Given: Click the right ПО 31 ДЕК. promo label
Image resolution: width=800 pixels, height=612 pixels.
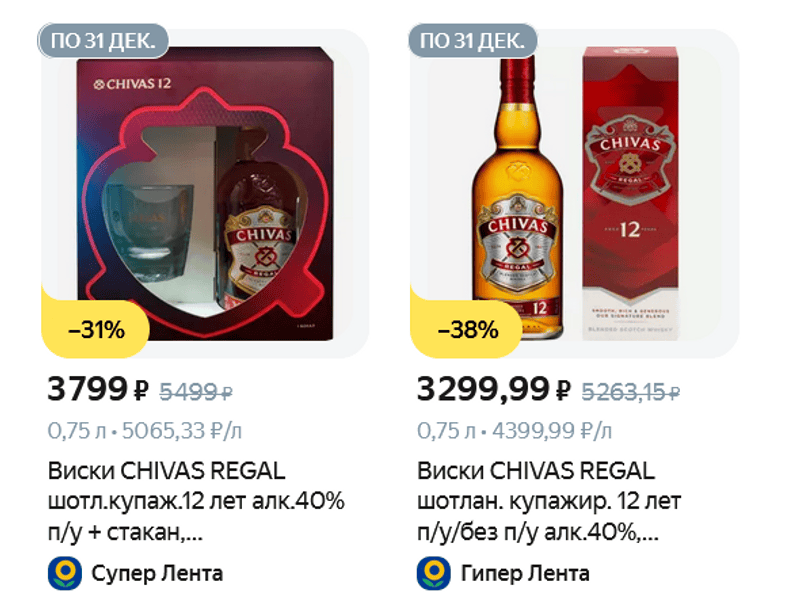Looking at the screenshot, I should click(x=472, y=40).
